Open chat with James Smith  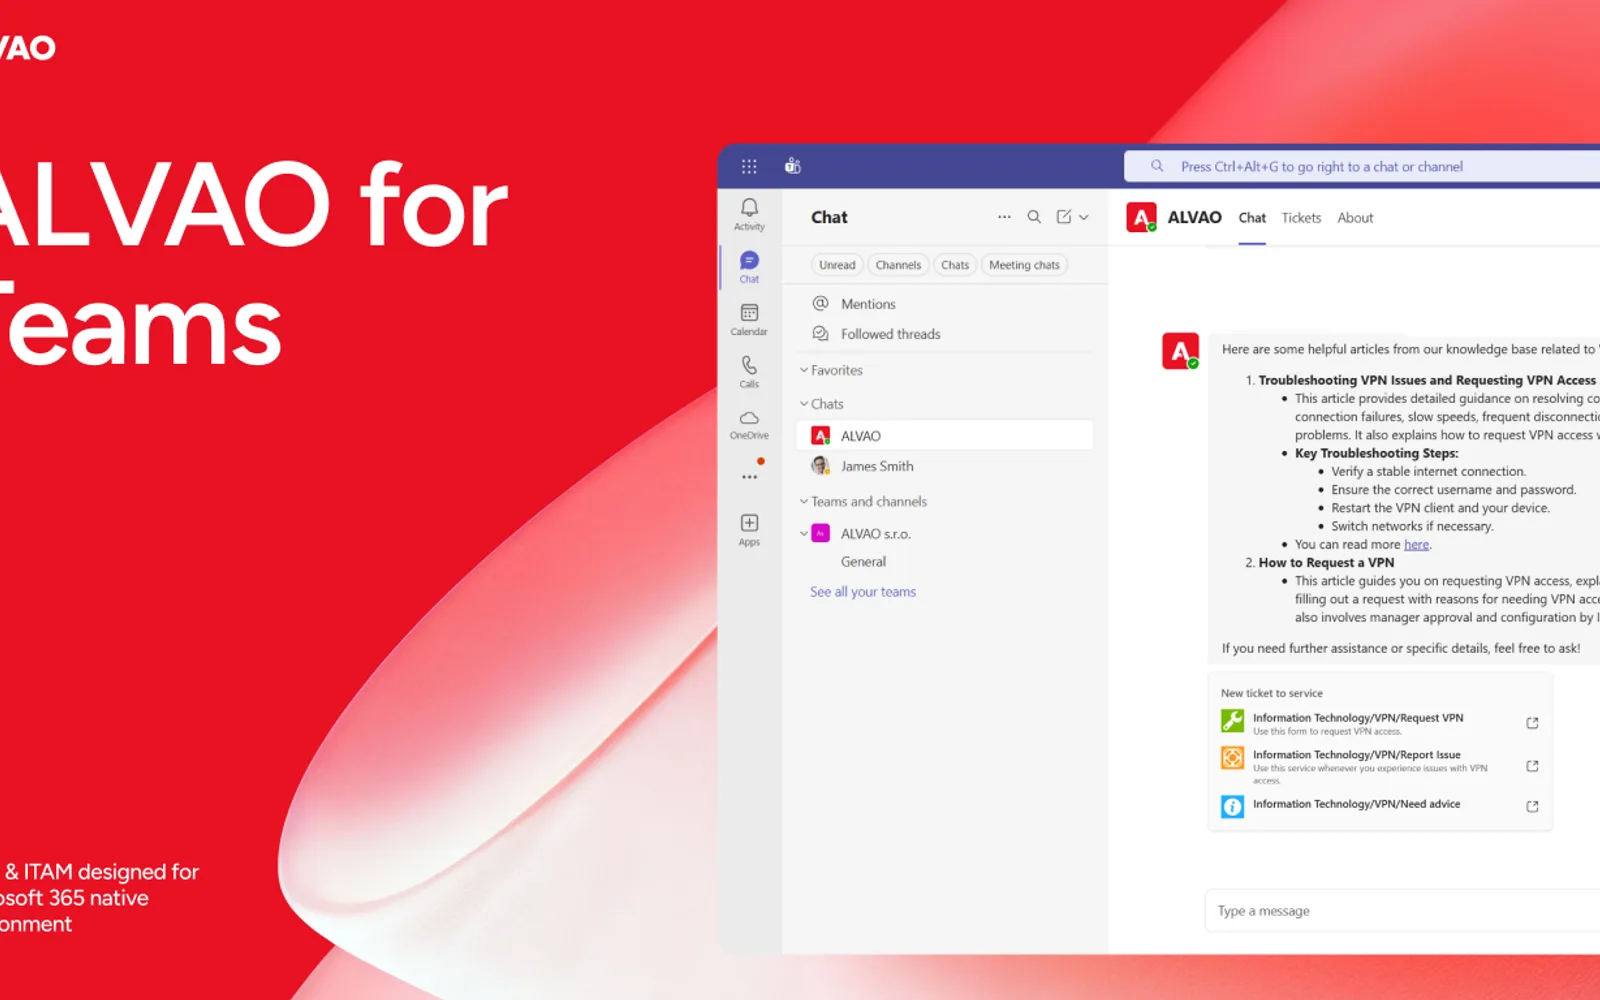click(x=944, y=466)
